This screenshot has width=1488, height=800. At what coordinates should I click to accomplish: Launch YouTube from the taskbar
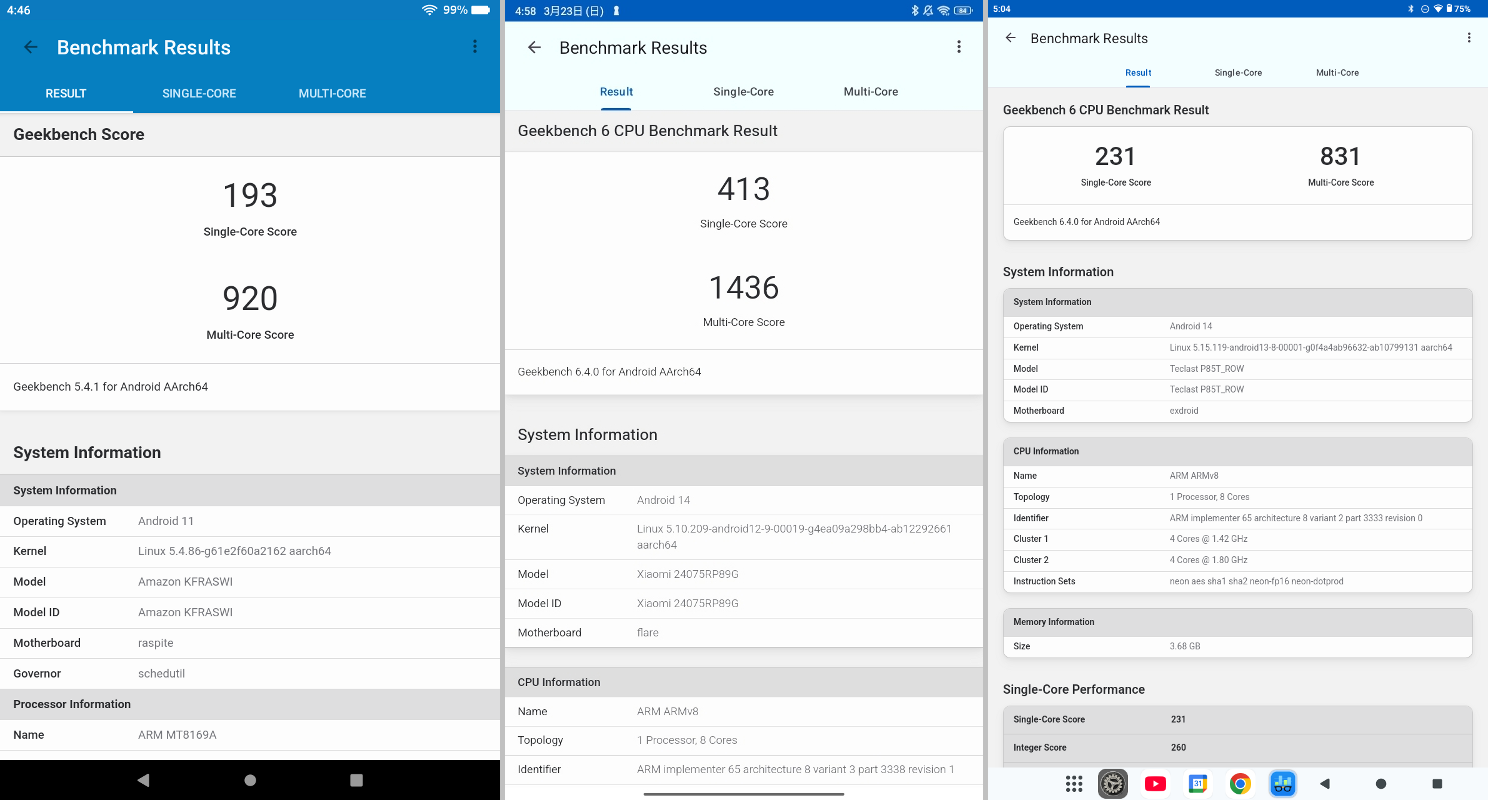[1155, 783]
